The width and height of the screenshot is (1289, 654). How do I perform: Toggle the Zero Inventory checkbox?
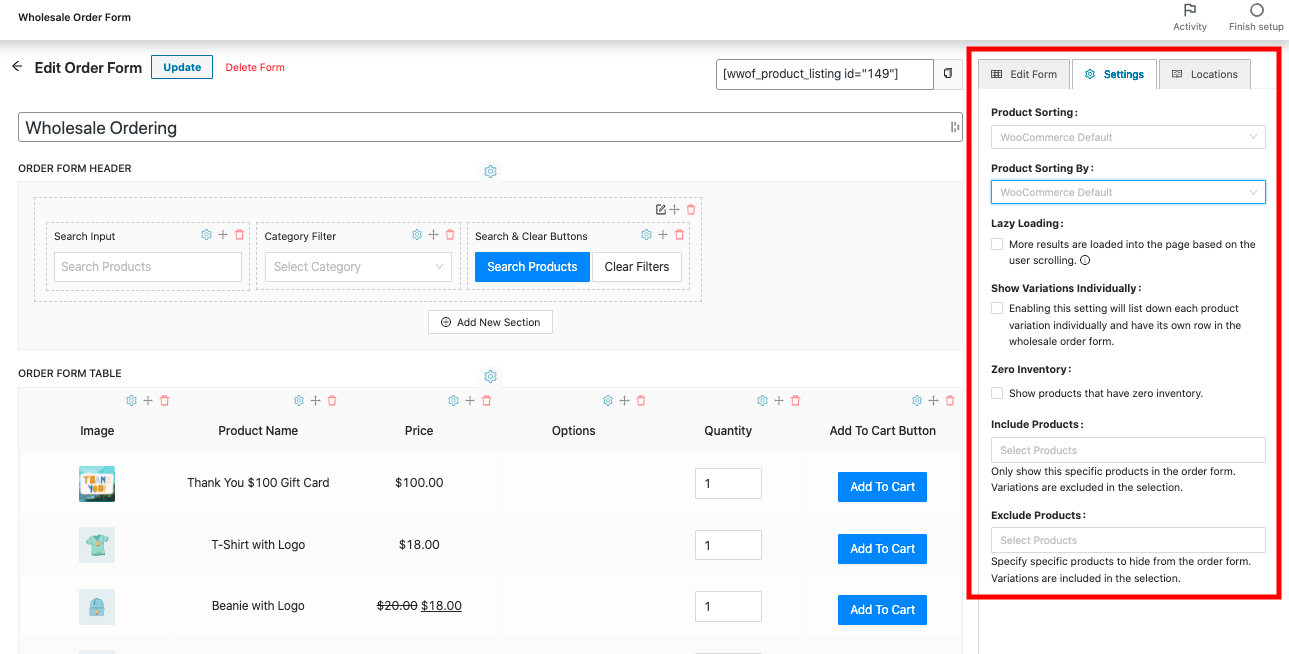(x=997, y=394)
